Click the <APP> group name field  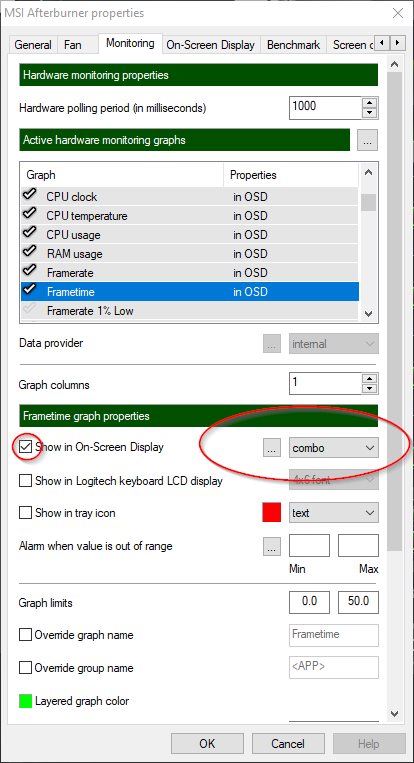(334, 667)
